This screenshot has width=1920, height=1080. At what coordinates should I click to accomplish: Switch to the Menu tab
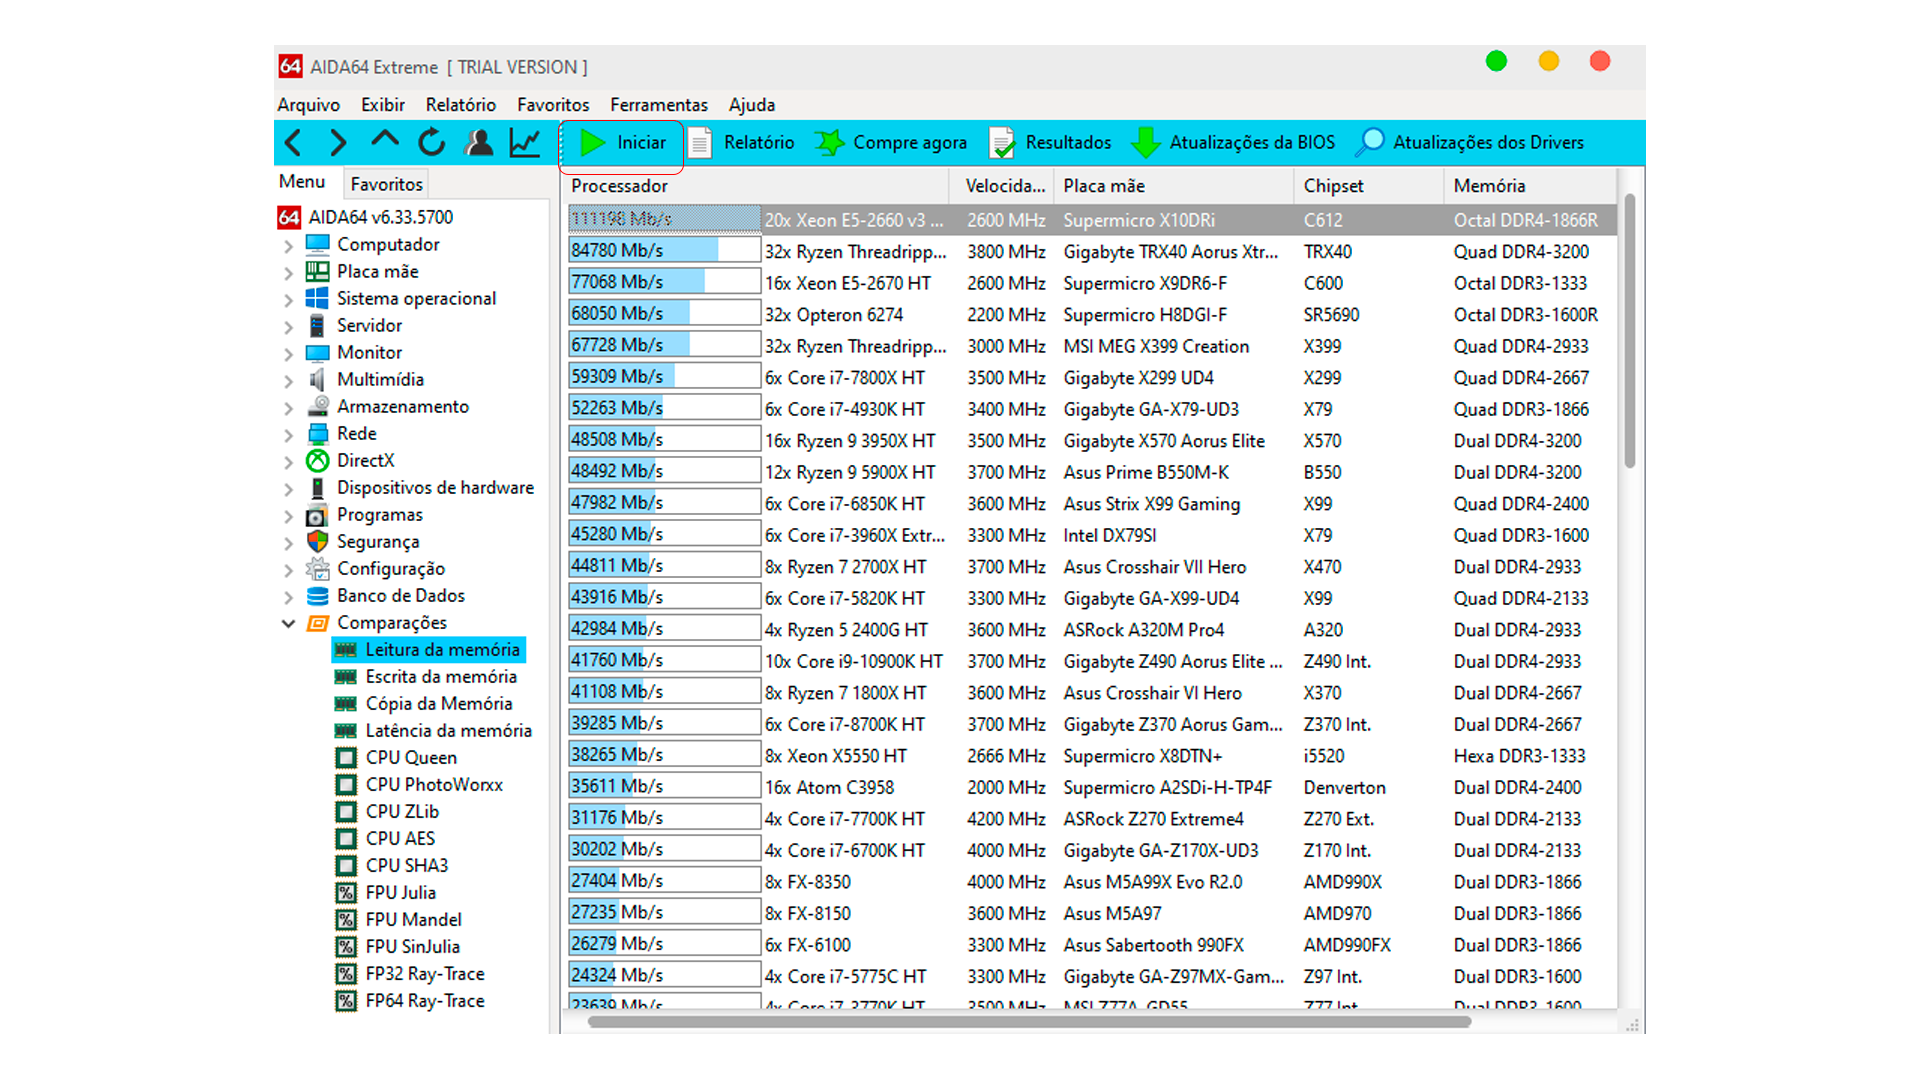click(x=302, y=182)
